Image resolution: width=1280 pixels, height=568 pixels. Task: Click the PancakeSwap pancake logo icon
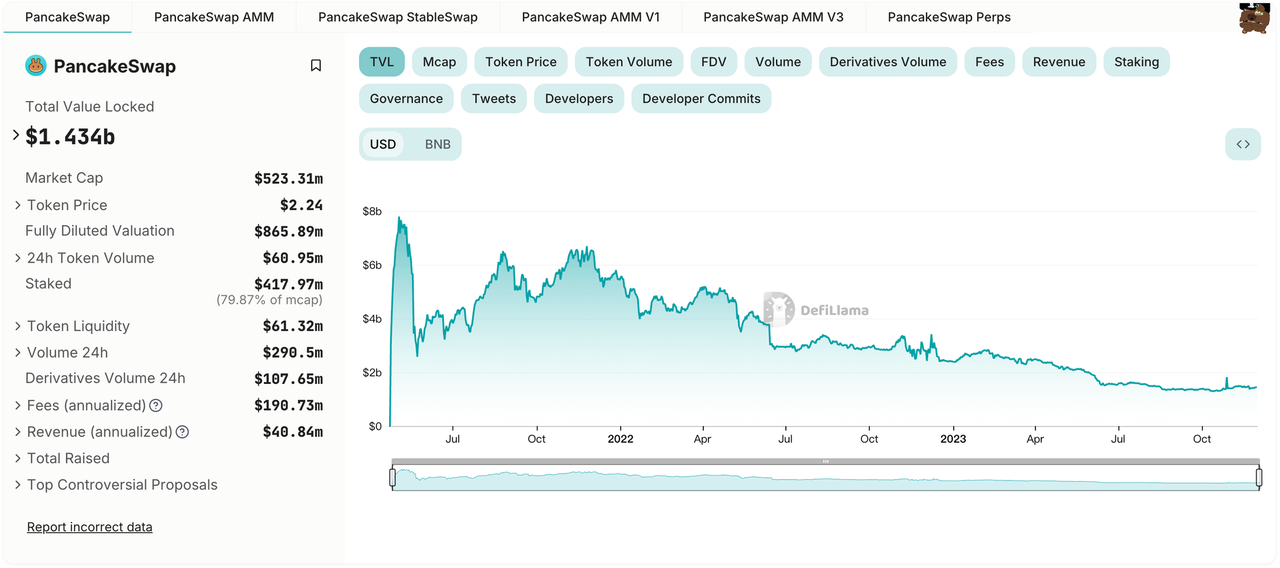click(x=36, y=66)
